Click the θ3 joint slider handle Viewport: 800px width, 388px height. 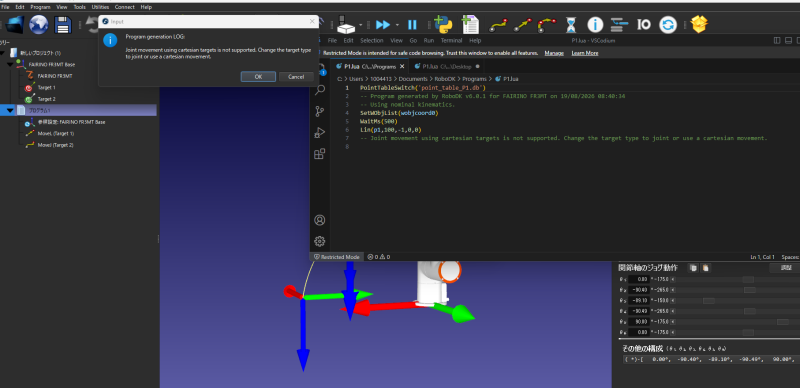click(x=708, y=301)
